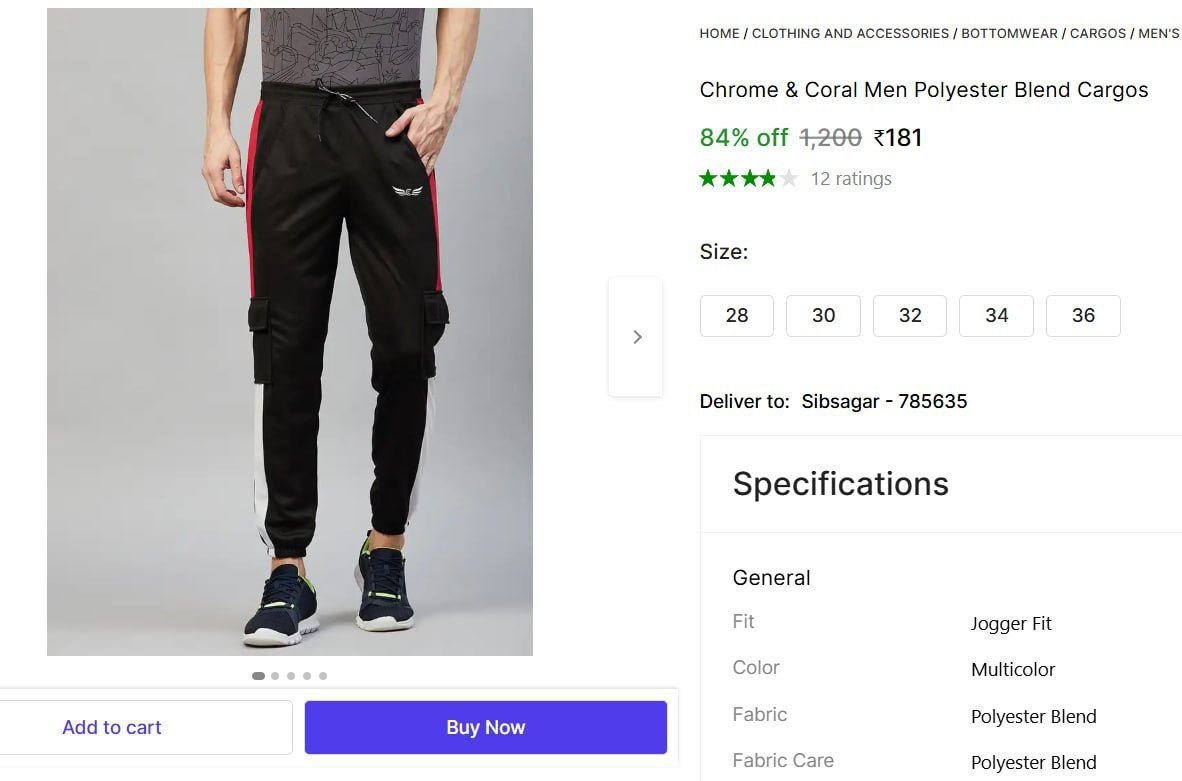This screenshot has width=1182, height=781.
Task: Jump to fourth image dot indicator
Action: [x=307, y=676]
